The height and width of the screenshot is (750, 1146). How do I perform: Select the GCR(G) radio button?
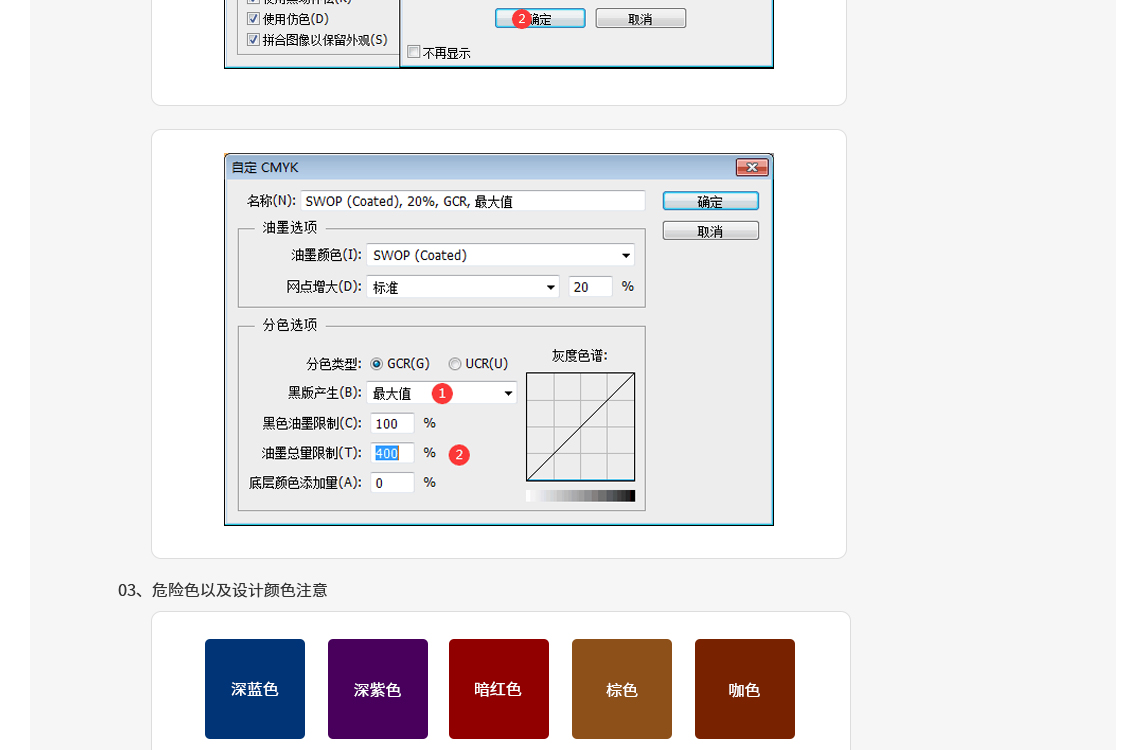377,364
